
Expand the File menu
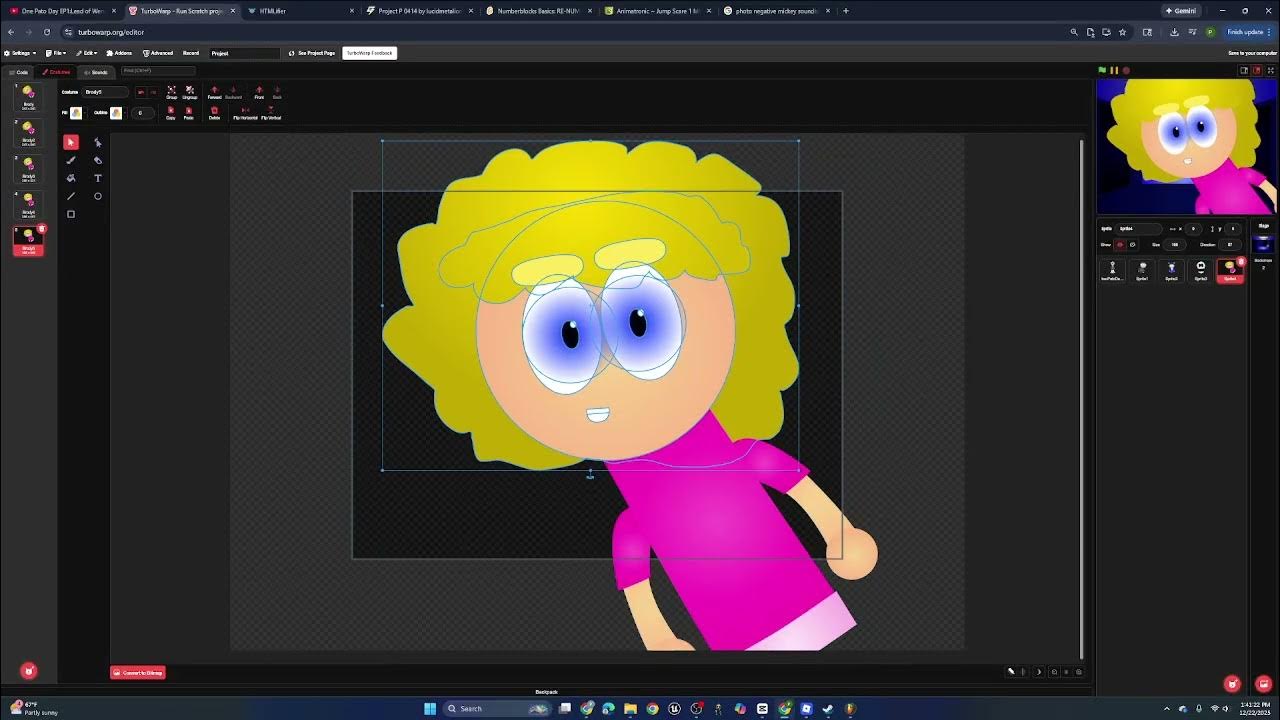tap(56, 53)
